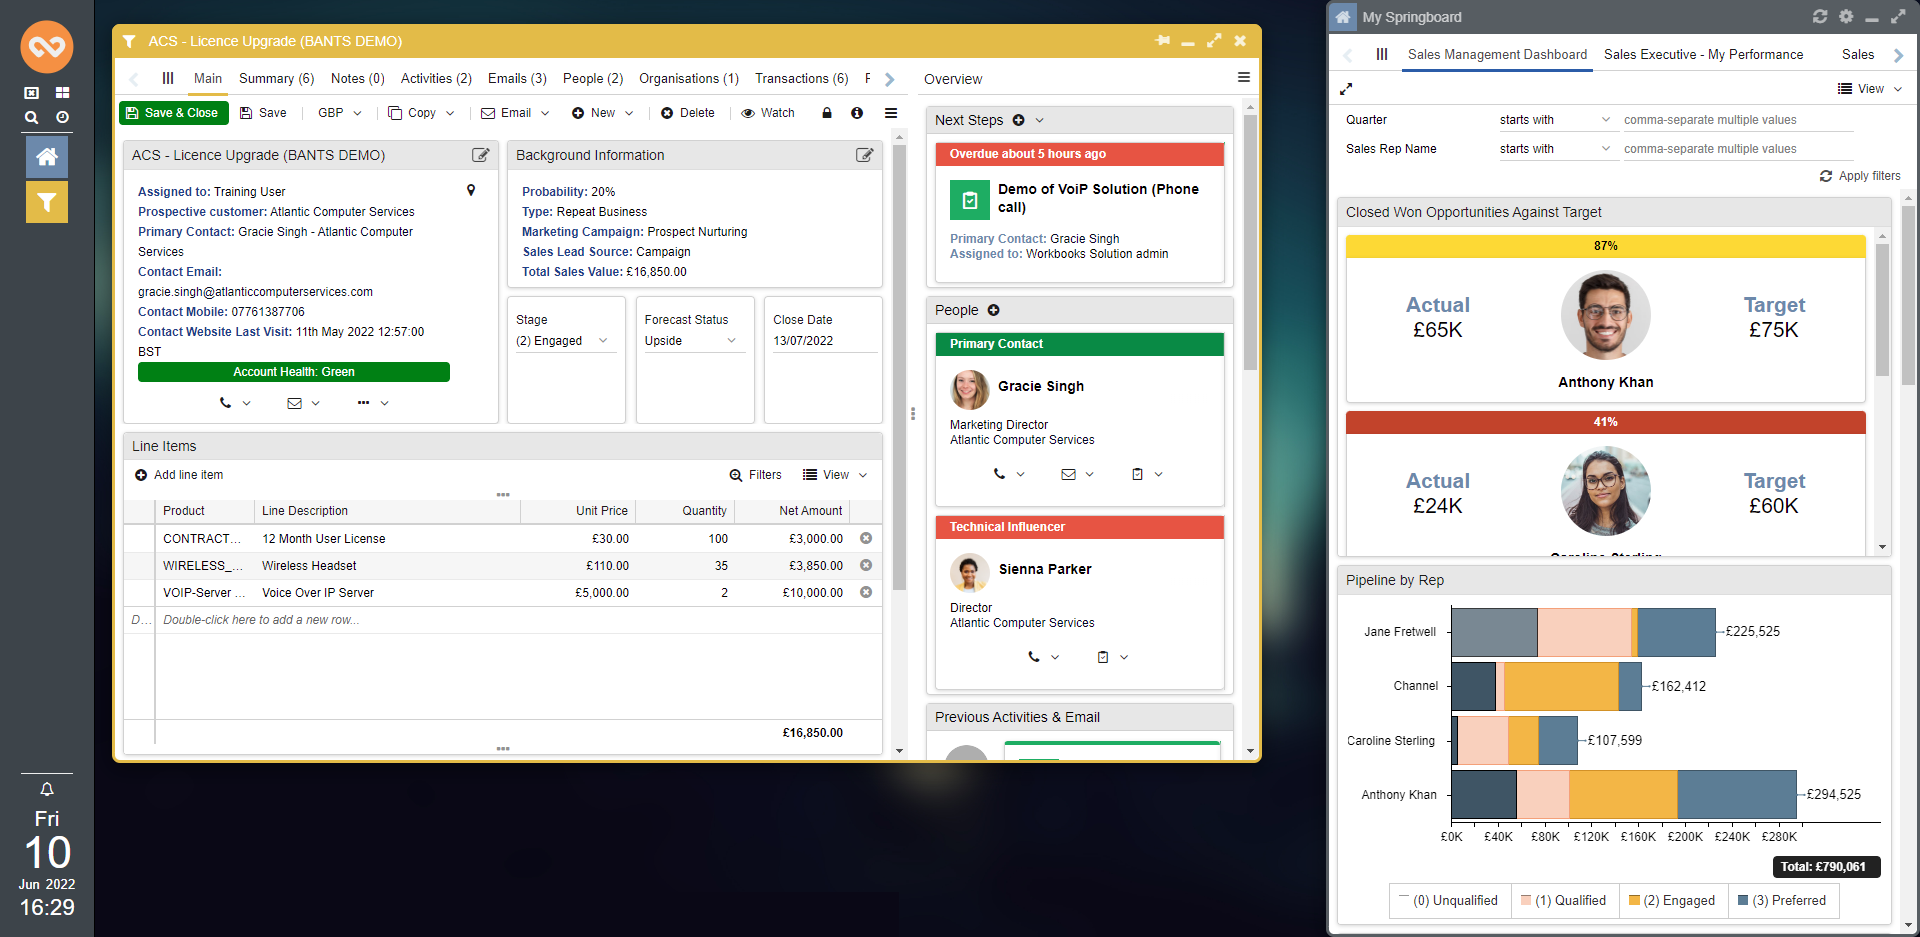The height and width of the screenshot is (937, 1920).
Task: Click the map pin icon beside Assigned to
Action: click(471, 190)
